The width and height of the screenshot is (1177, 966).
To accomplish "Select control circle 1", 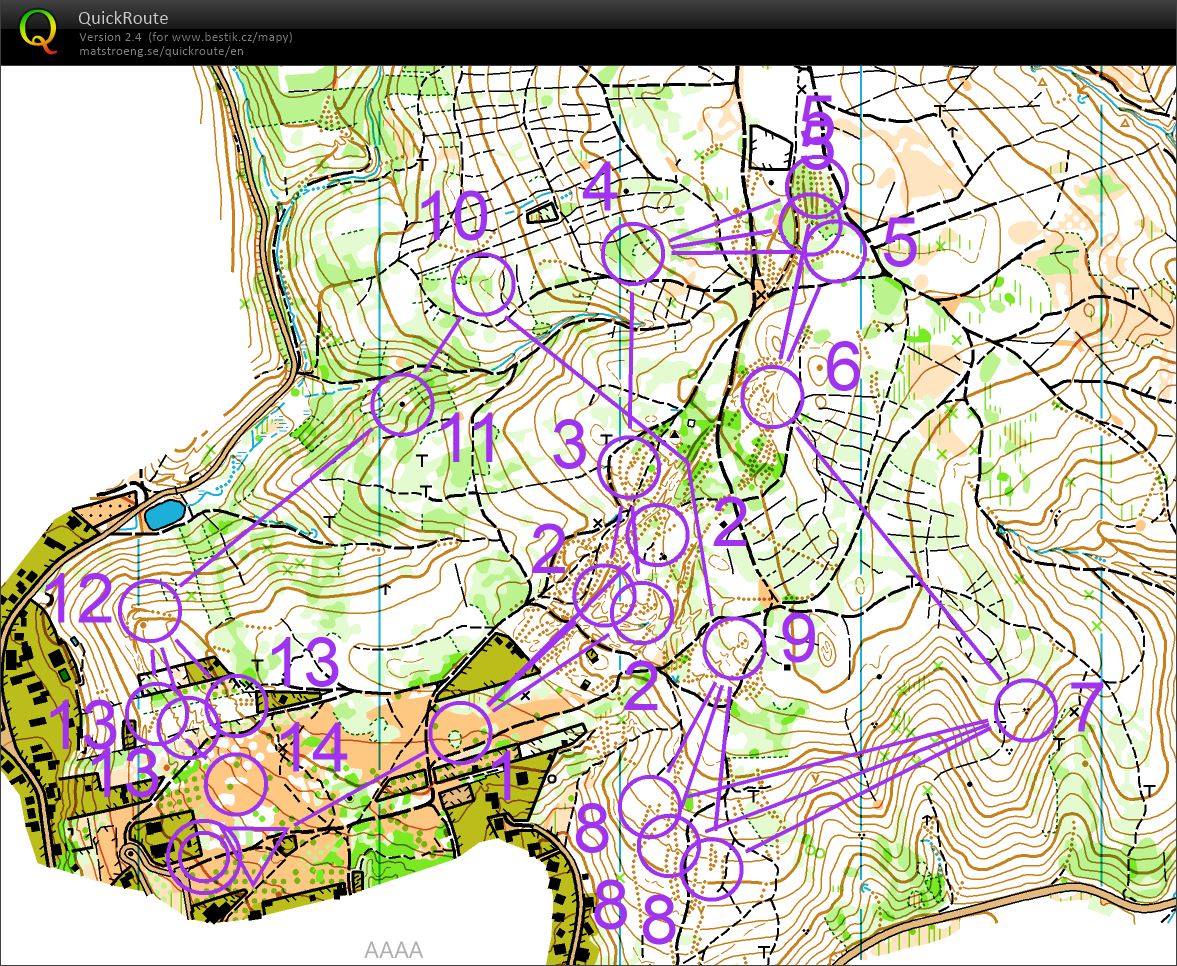I will point(460,733).
